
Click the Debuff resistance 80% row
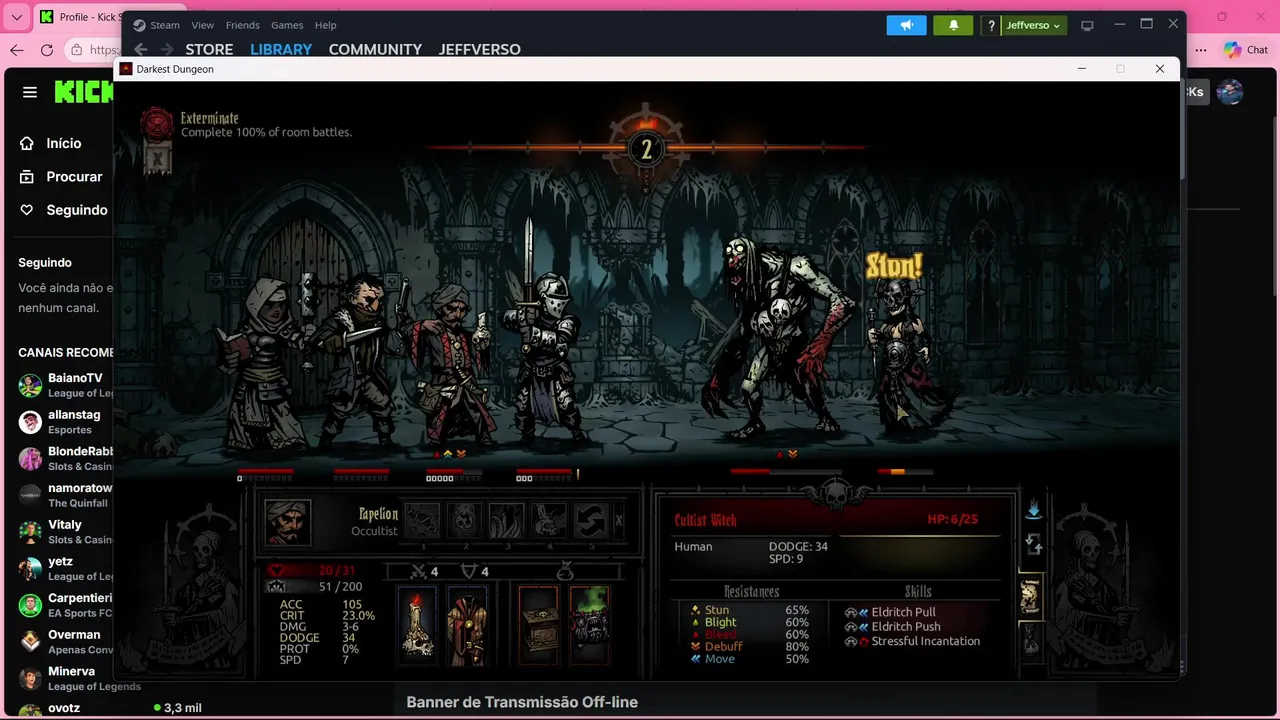click(750, 646)
